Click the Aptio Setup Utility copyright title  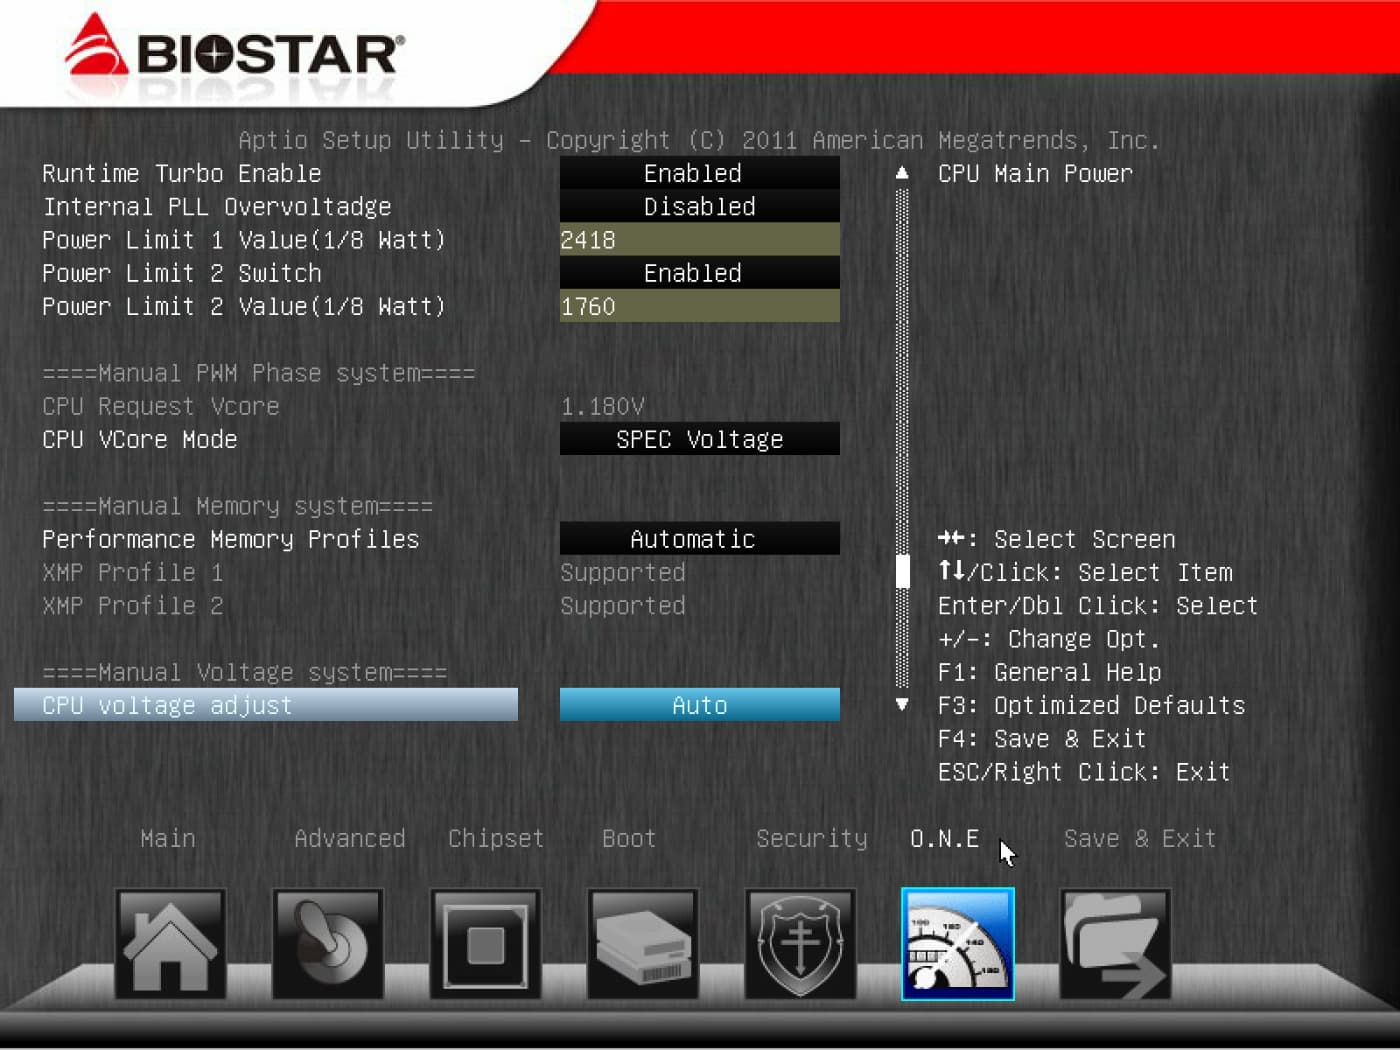coord(699,140)
